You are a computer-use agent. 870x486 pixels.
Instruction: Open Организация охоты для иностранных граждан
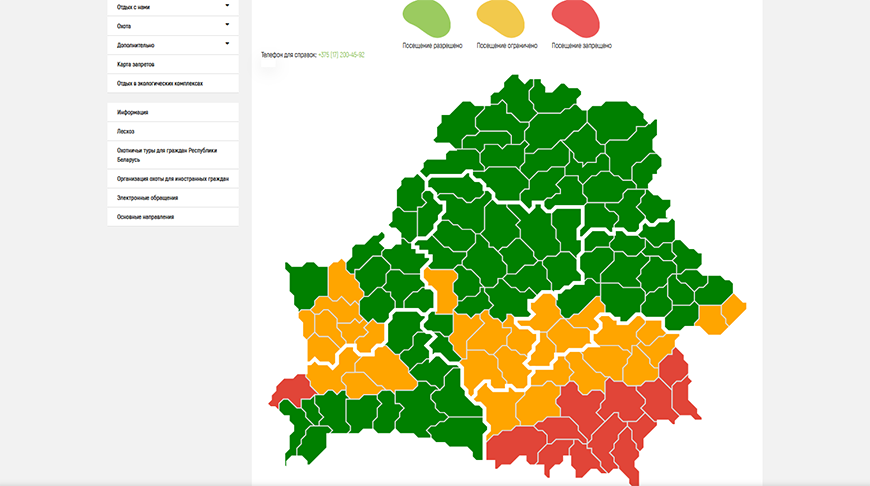(x=172, y=179)
